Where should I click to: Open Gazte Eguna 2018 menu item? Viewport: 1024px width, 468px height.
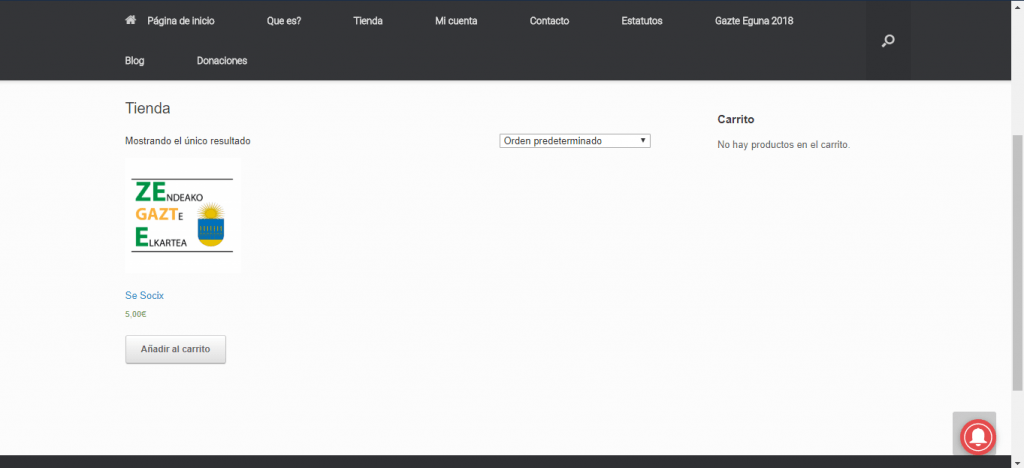coord(754,21)
